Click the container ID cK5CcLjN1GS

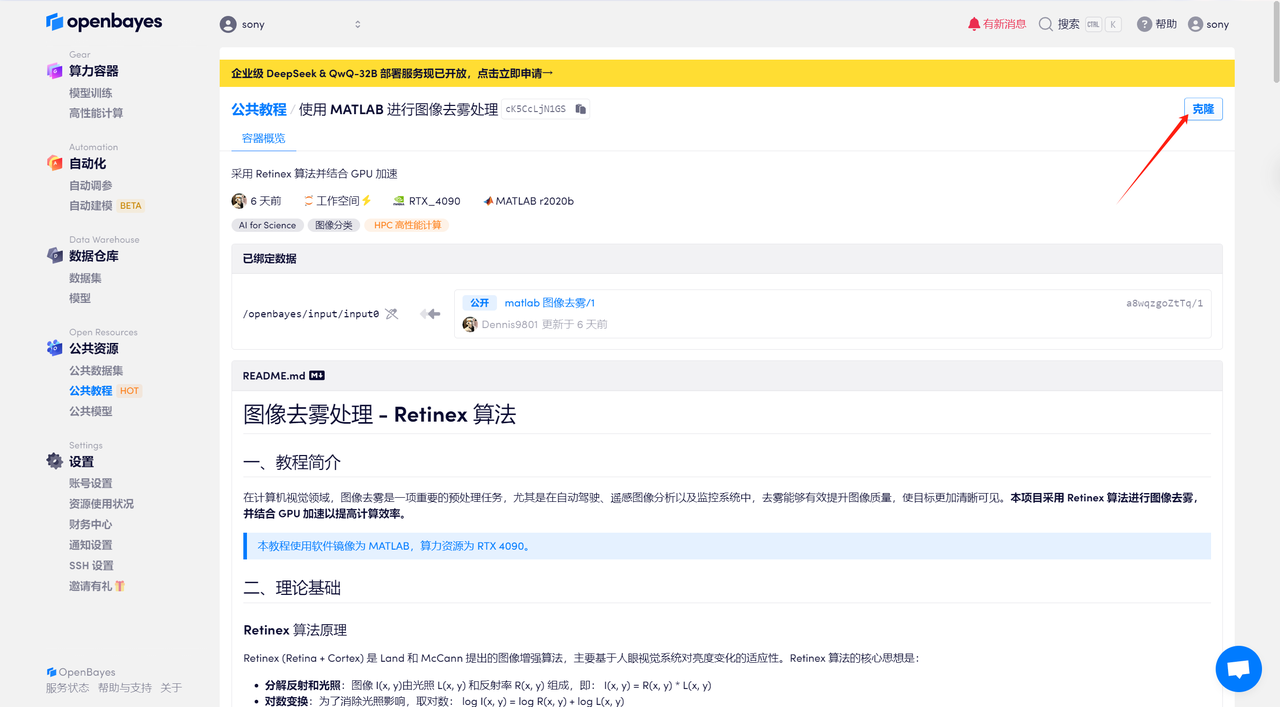coord(536,109)
